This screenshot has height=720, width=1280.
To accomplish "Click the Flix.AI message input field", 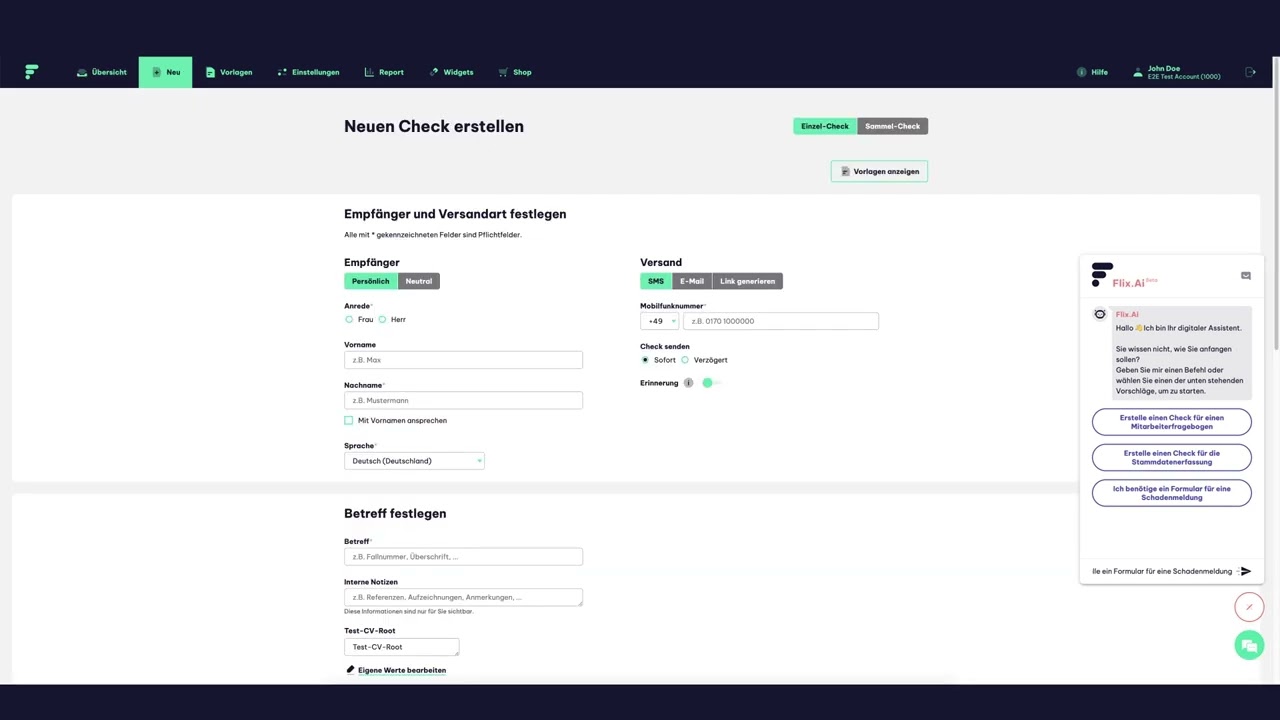I will [1163, 571].
